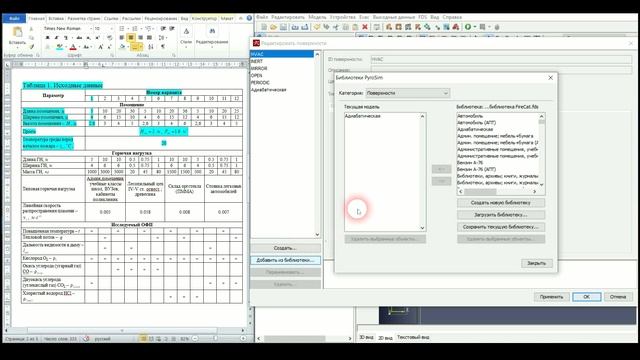Click Создать button under surface list
This screenshot has width=640, height=360.
click(x=285, y=248)
